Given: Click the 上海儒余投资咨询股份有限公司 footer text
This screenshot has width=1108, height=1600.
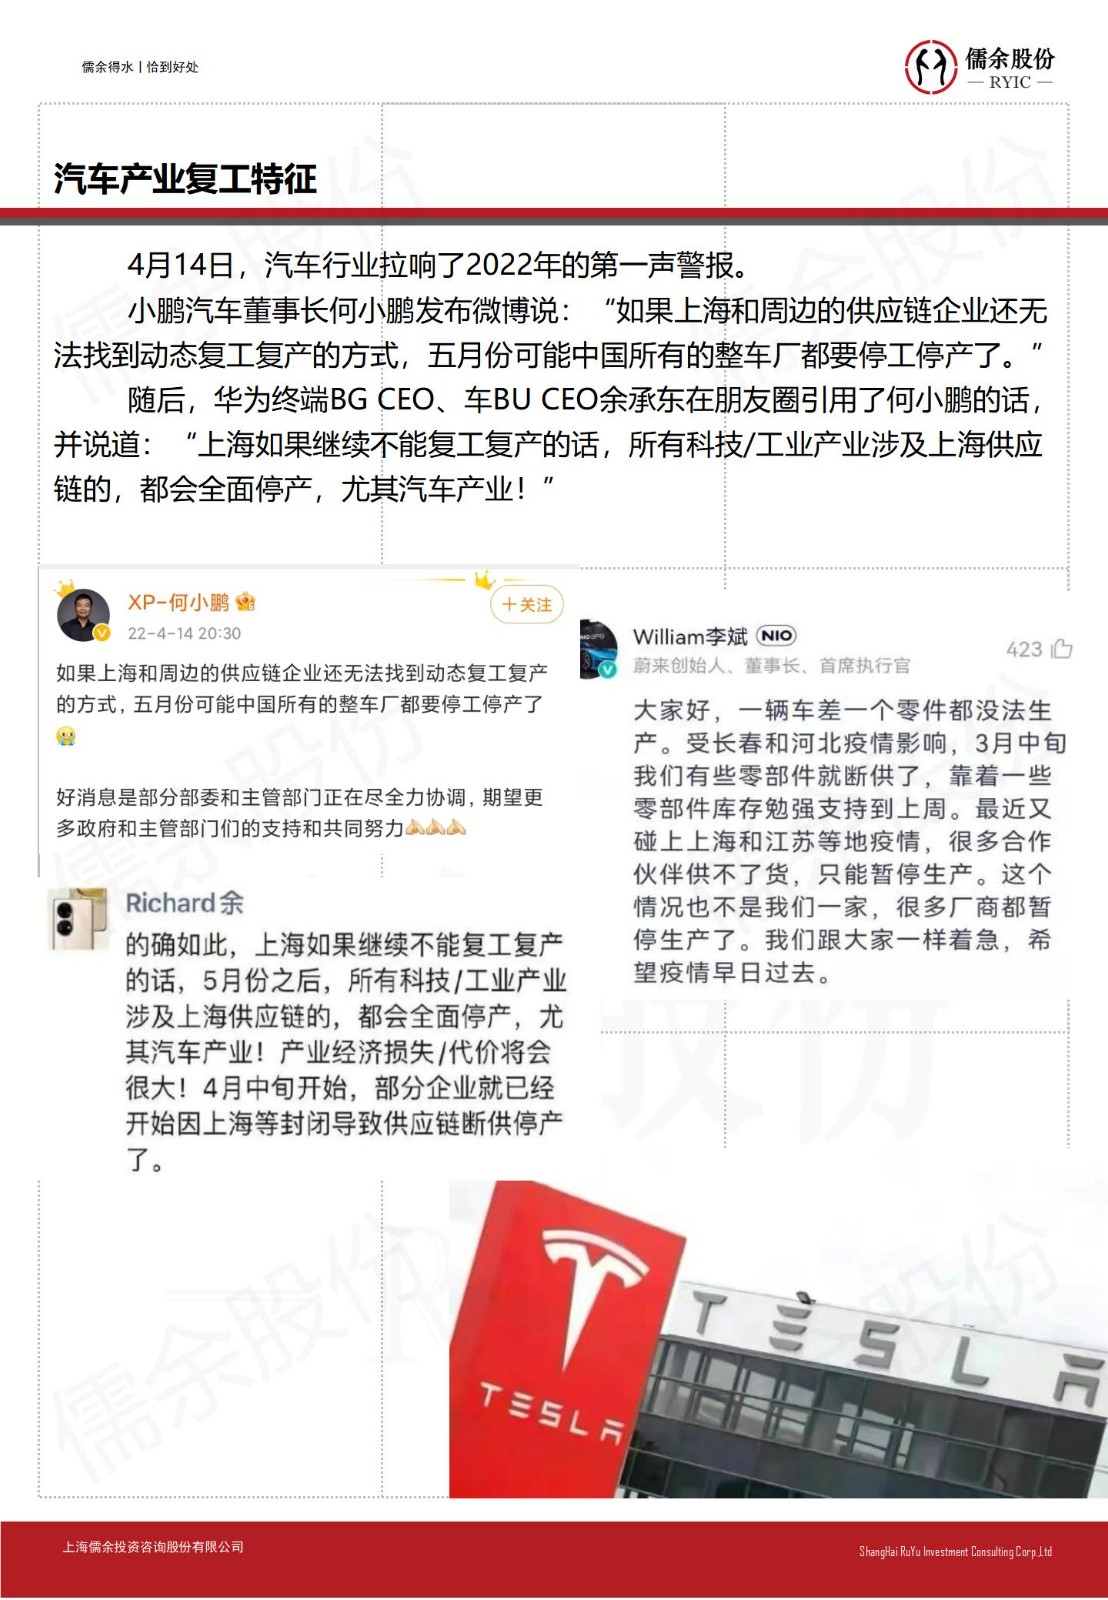Looking at the screenshot, I should coord(153,1547).
